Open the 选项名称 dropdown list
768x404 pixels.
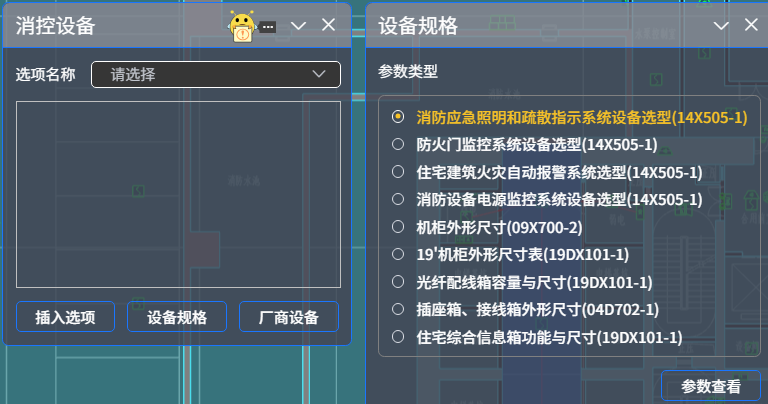[x=216, y=74]
